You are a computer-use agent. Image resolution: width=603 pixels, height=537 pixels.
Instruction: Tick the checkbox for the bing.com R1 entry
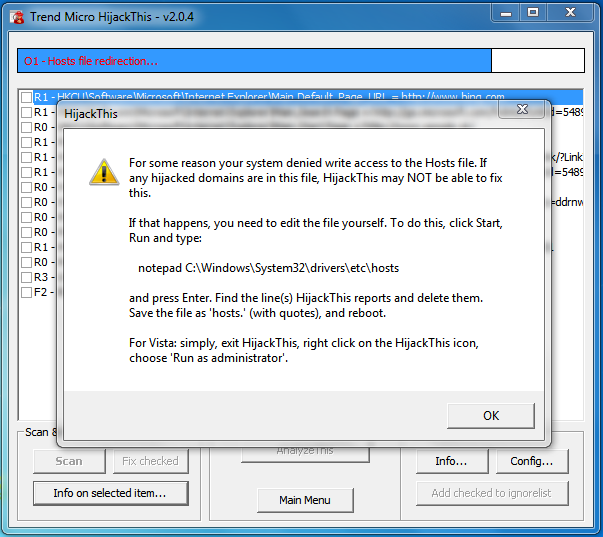tap(26, 97)
